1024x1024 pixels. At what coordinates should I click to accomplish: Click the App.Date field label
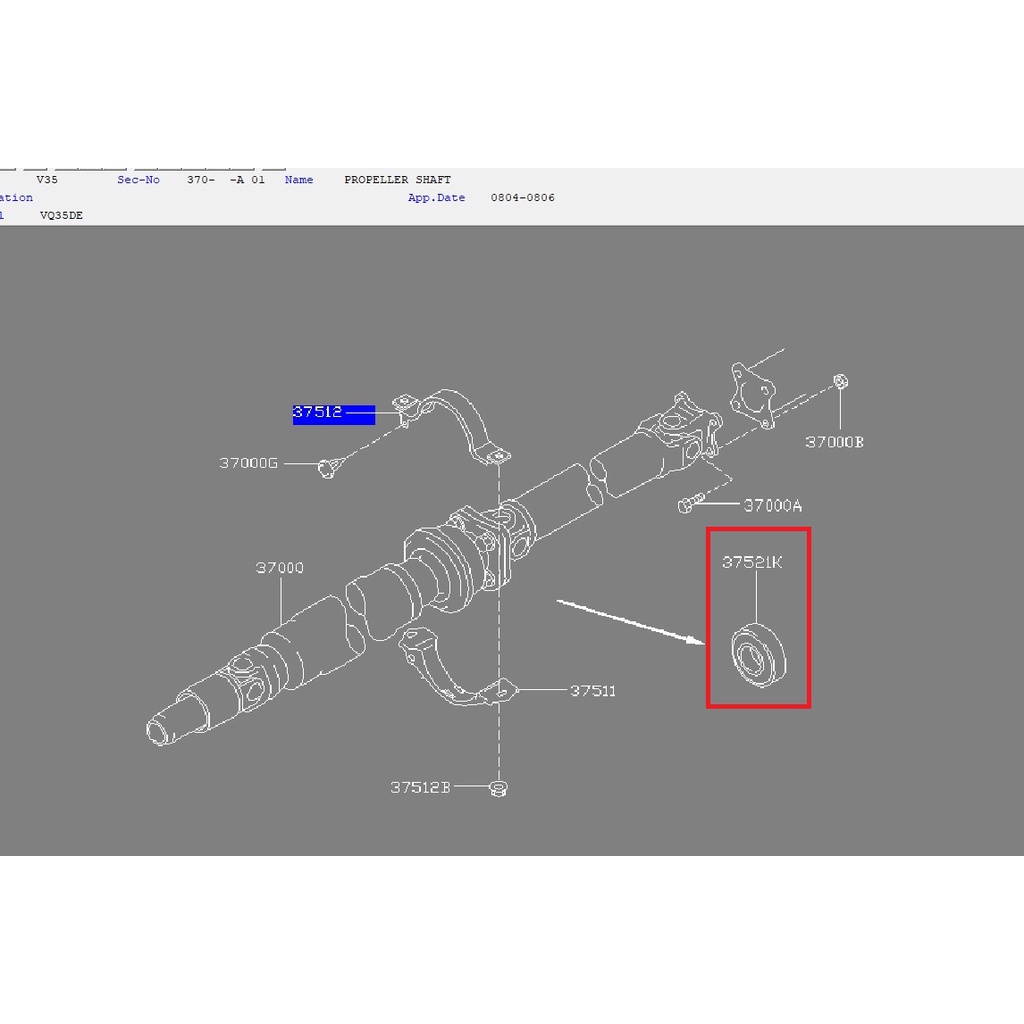[x=436, y=198]
